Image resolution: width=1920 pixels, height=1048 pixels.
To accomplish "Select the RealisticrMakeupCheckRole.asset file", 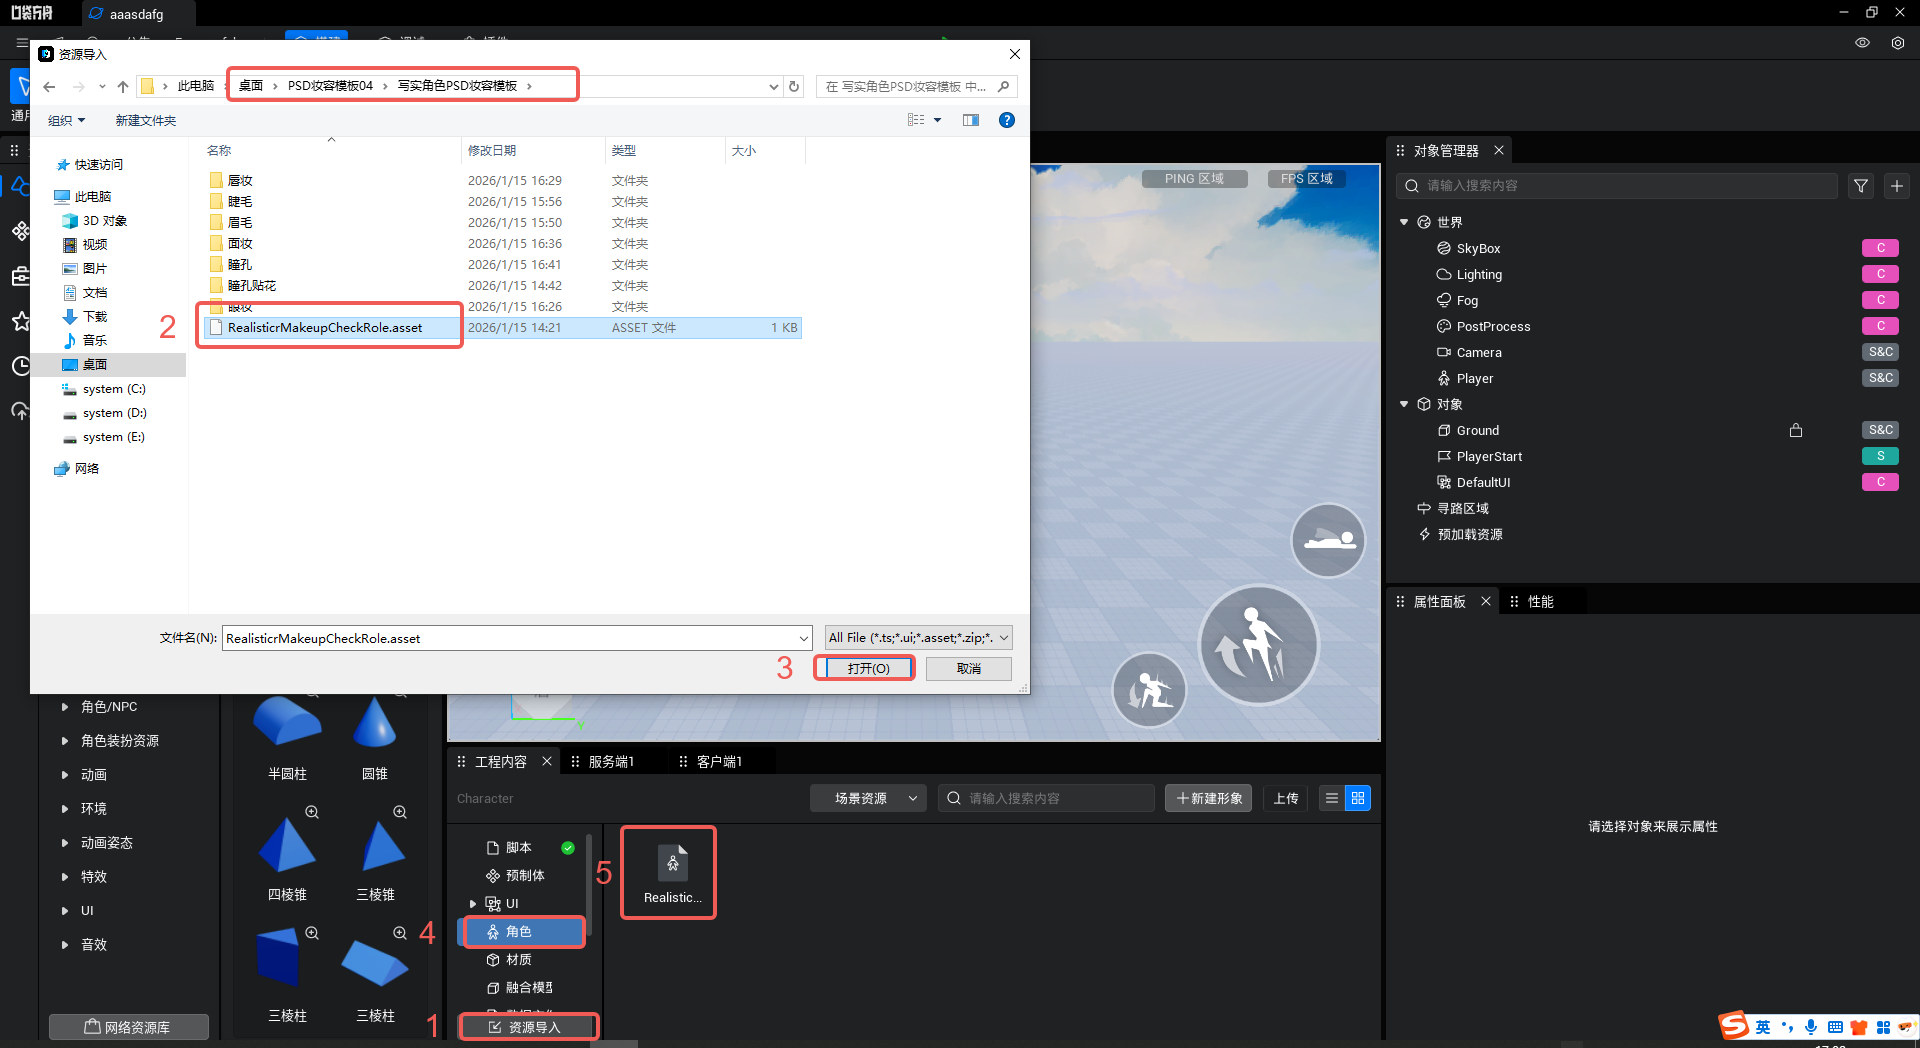I will pyautogui.click(x=325, y=328).
